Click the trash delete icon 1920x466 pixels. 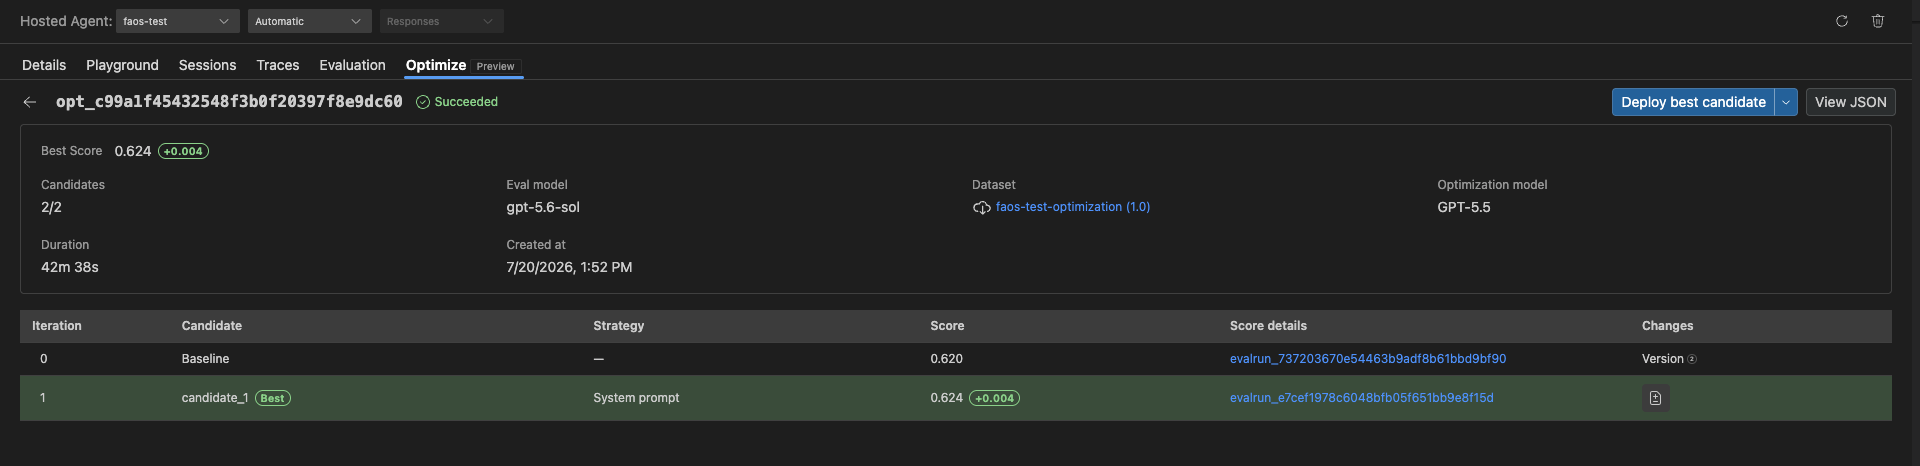coord(1878,21)
